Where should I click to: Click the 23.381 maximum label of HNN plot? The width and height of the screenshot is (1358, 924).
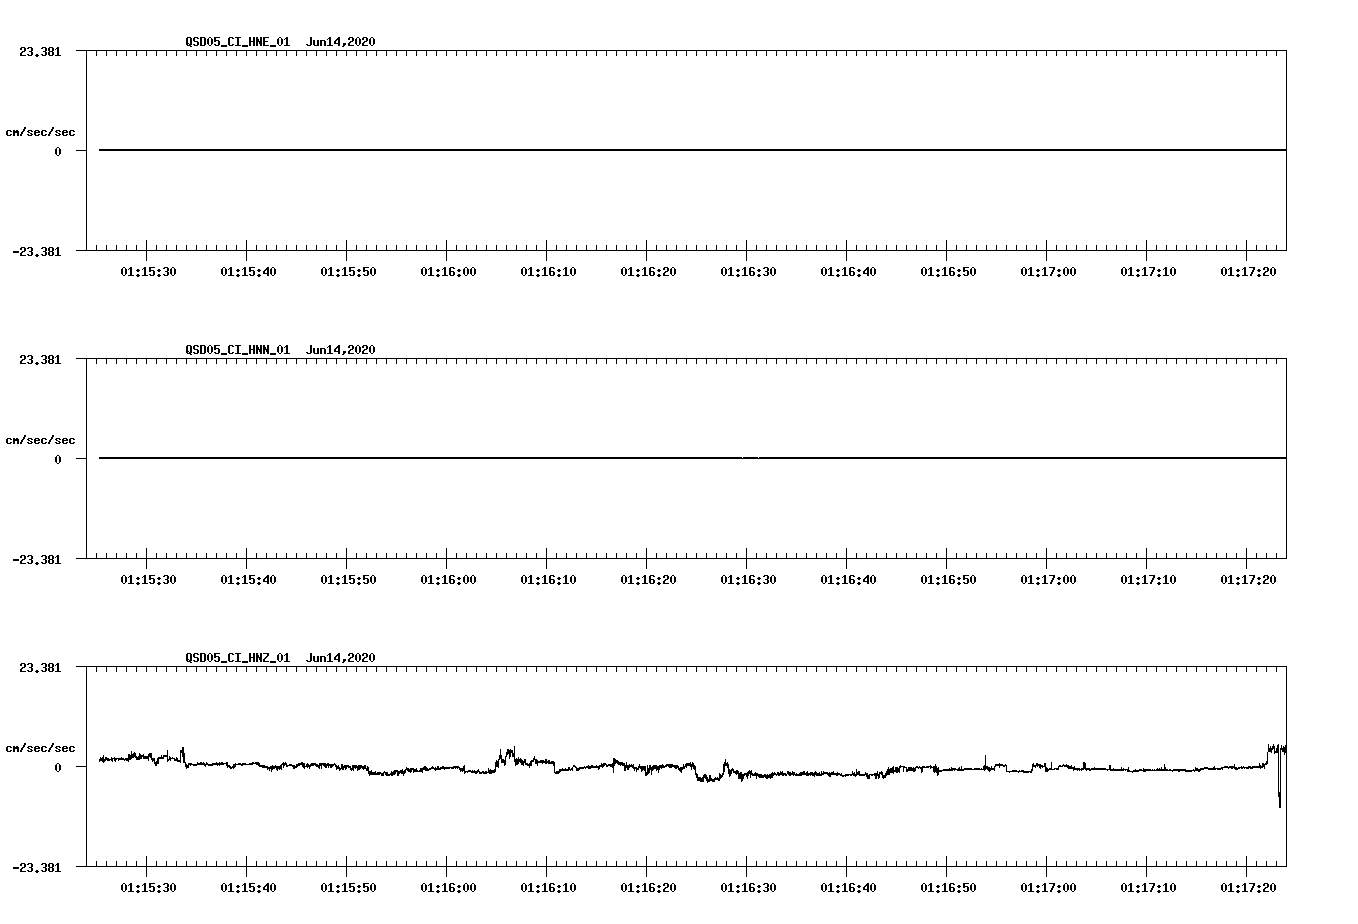39,360
